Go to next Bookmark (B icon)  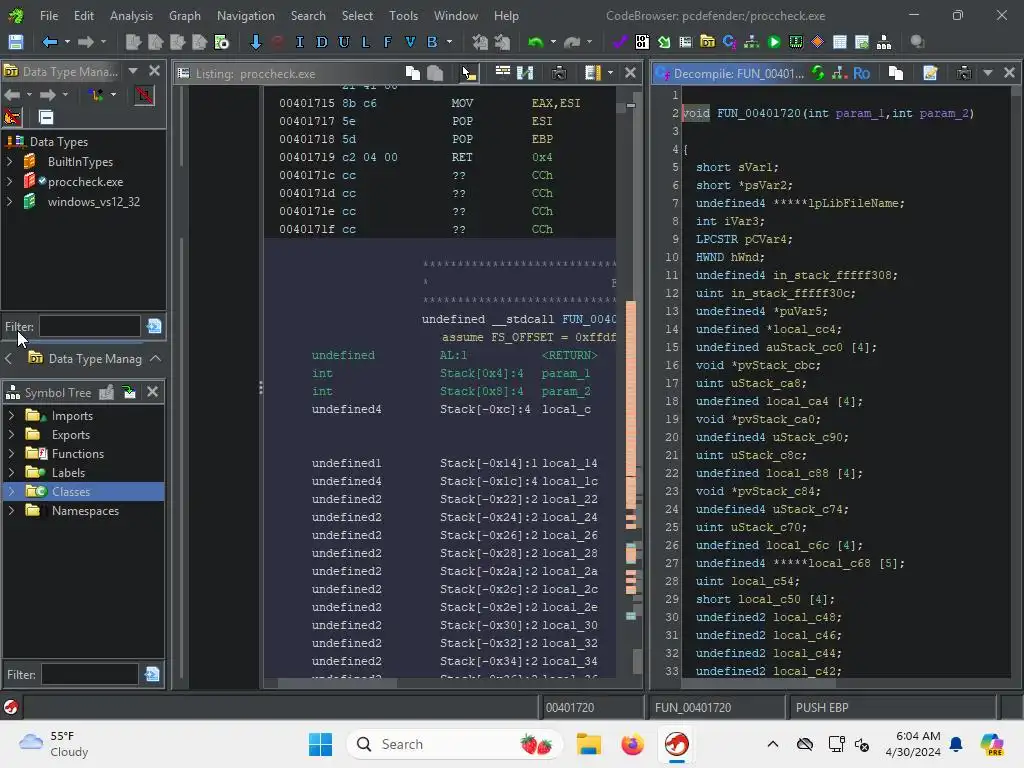(432, 42)
